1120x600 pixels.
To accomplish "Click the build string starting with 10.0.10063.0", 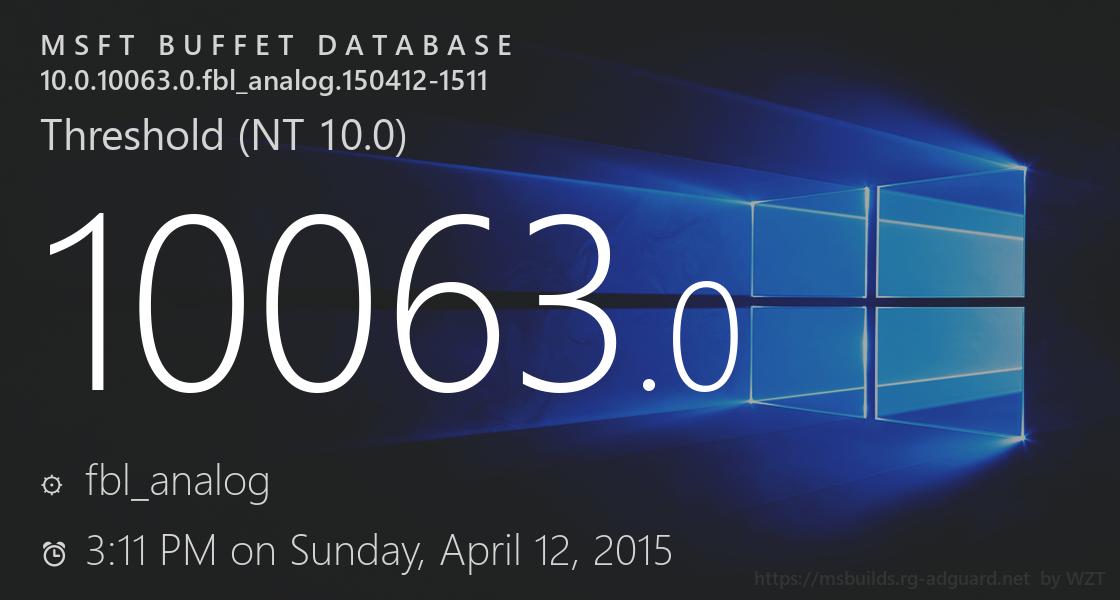I will tap(264, 81).
